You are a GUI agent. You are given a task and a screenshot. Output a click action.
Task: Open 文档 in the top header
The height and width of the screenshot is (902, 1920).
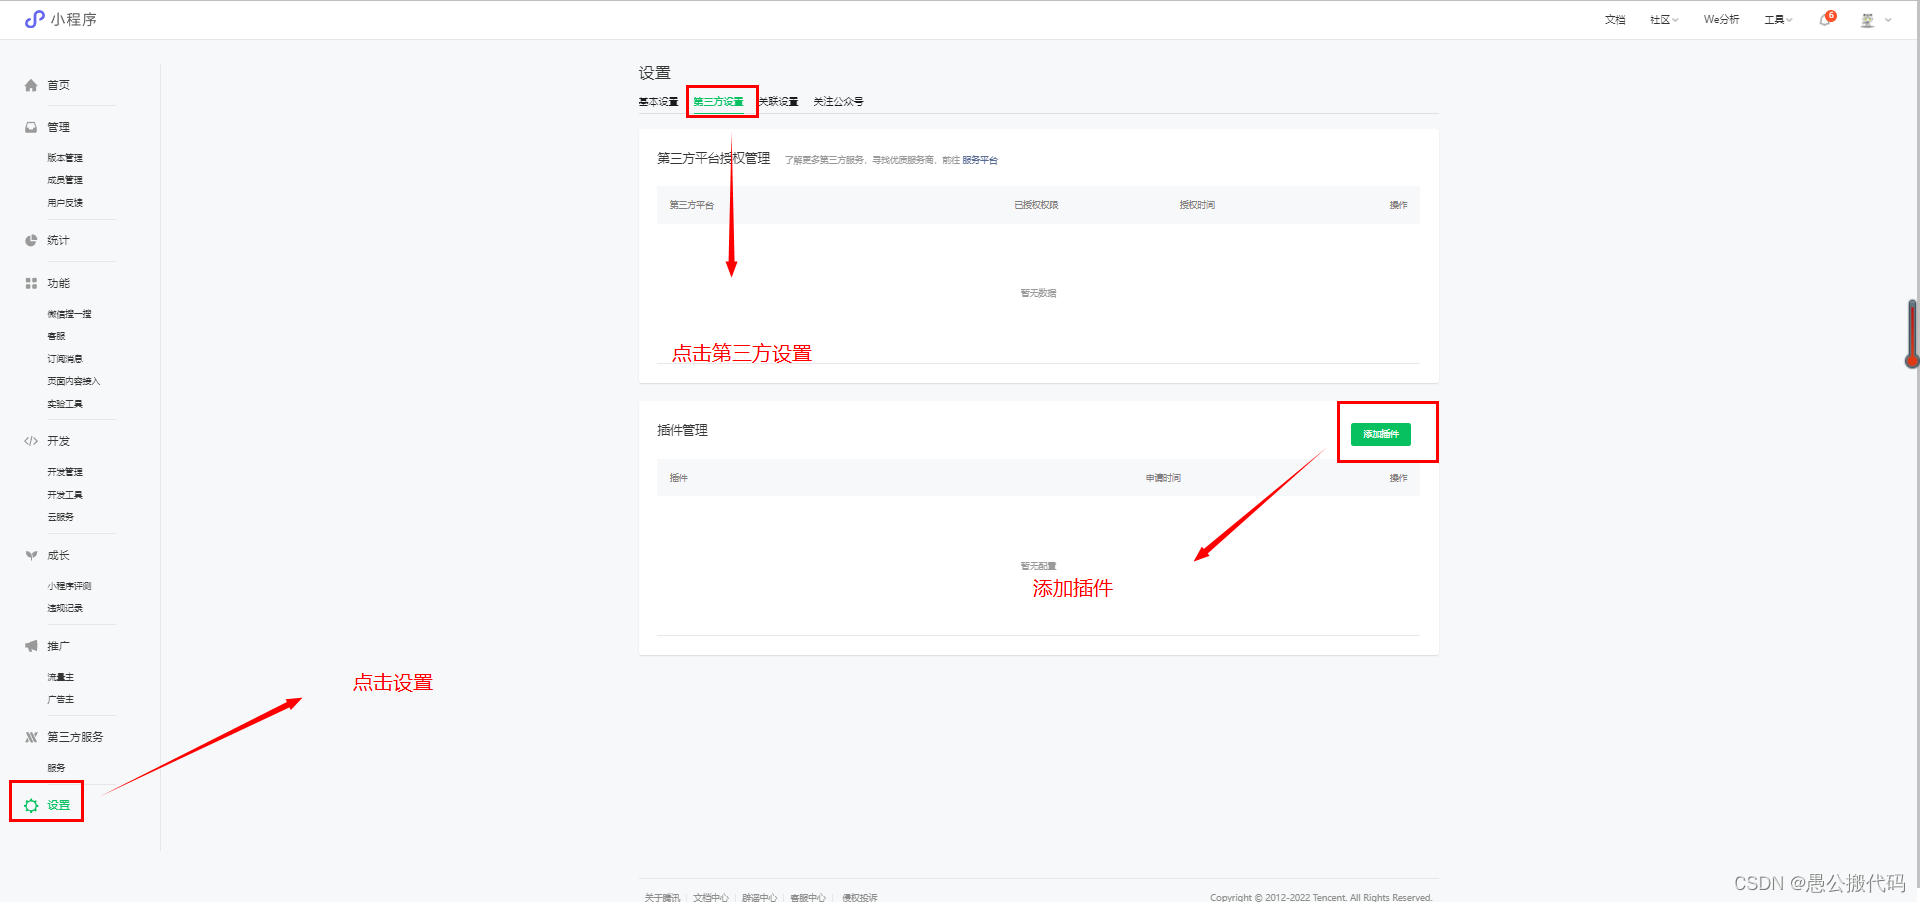pos(1615,19)
